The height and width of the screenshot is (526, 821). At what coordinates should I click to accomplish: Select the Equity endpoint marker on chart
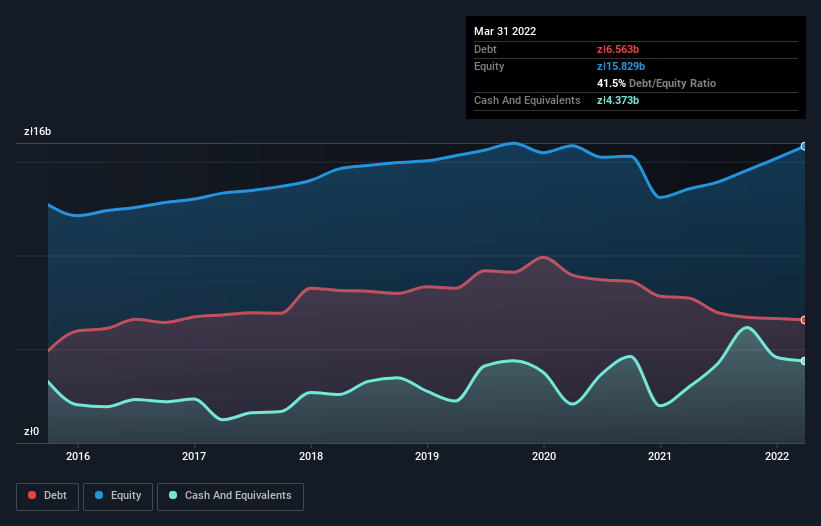pyautogui.click(x=804, y=147)
